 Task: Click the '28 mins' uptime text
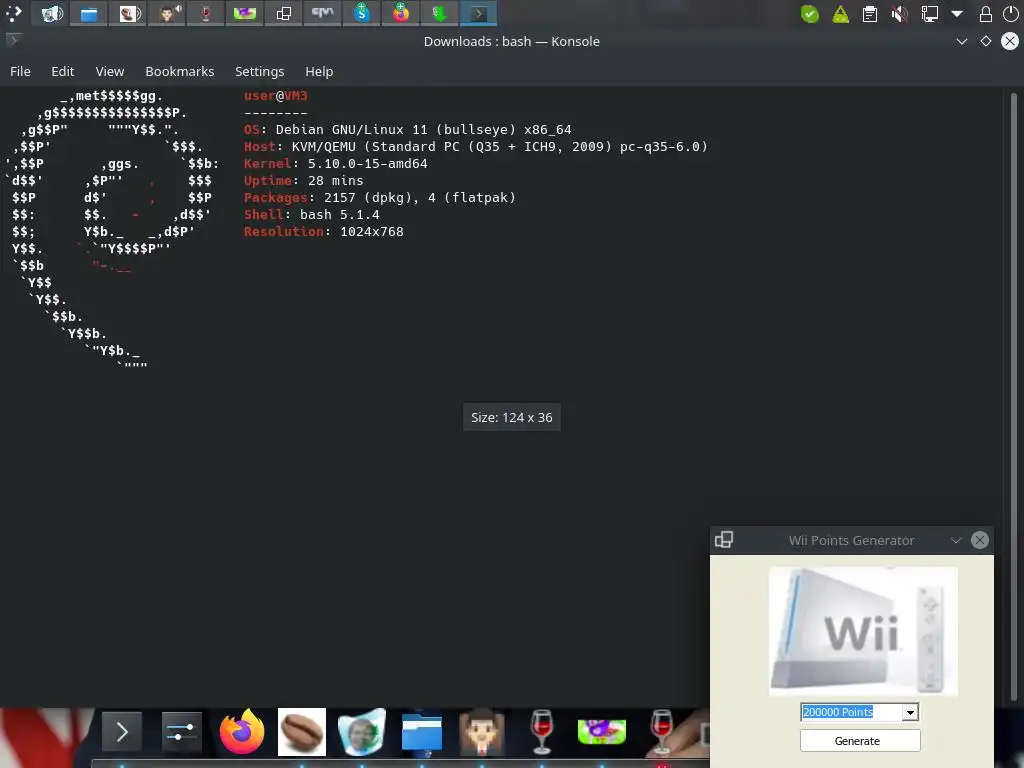coord(336,181)
